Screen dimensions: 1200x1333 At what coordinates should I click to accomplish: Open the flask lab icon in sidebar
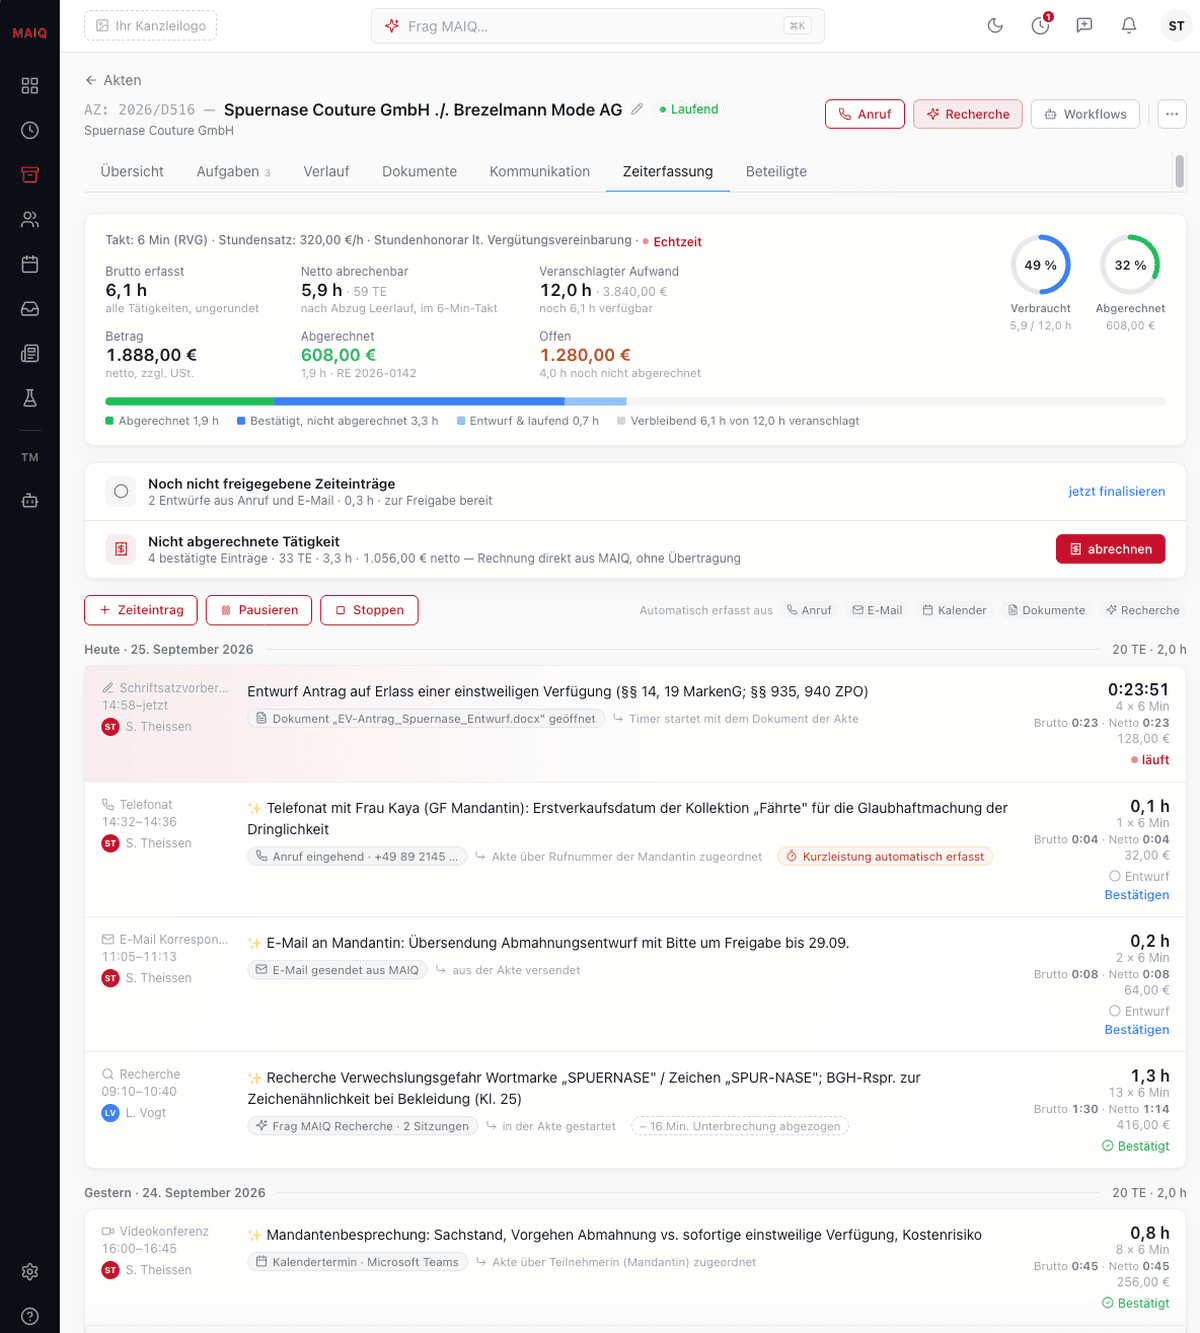click(x=30, y=398)
